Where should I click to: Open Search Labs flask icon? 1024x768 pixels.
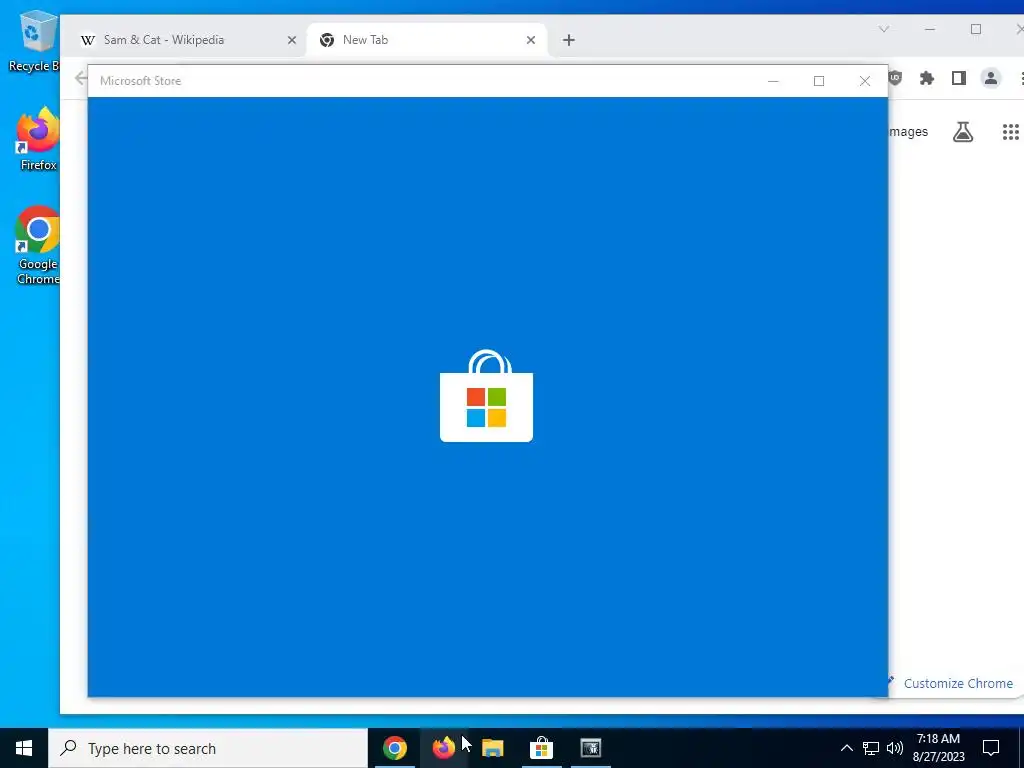tap(963, 132)
